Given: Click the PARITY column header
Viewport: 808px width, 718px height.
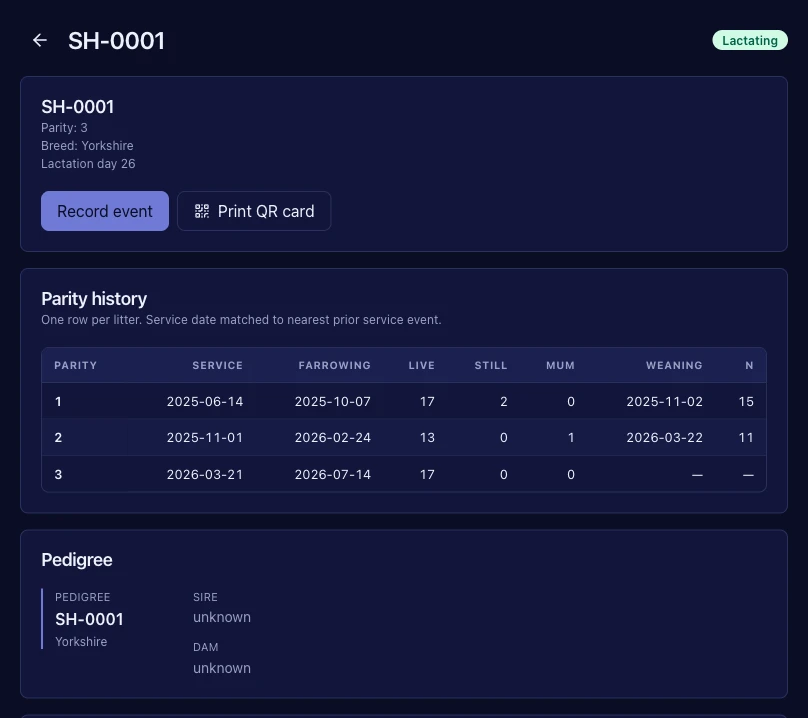Looking at the screenshot, I should [75, 365].
